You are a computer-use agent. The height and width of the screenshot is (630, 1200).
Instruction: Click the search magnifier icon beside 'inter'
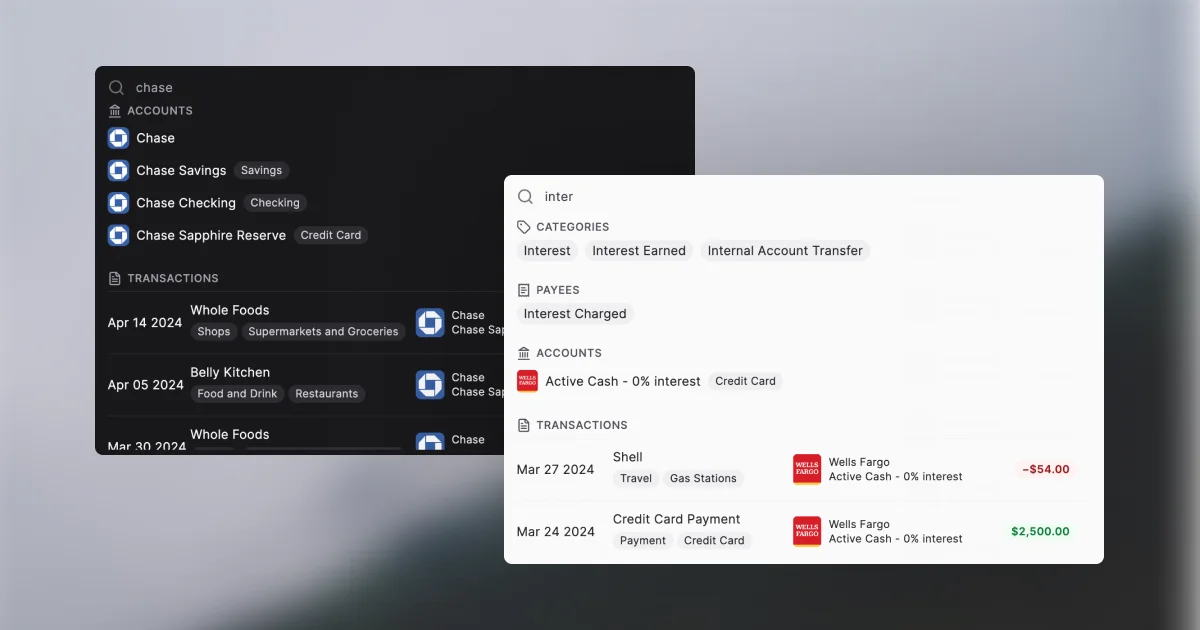coord(525,197)
